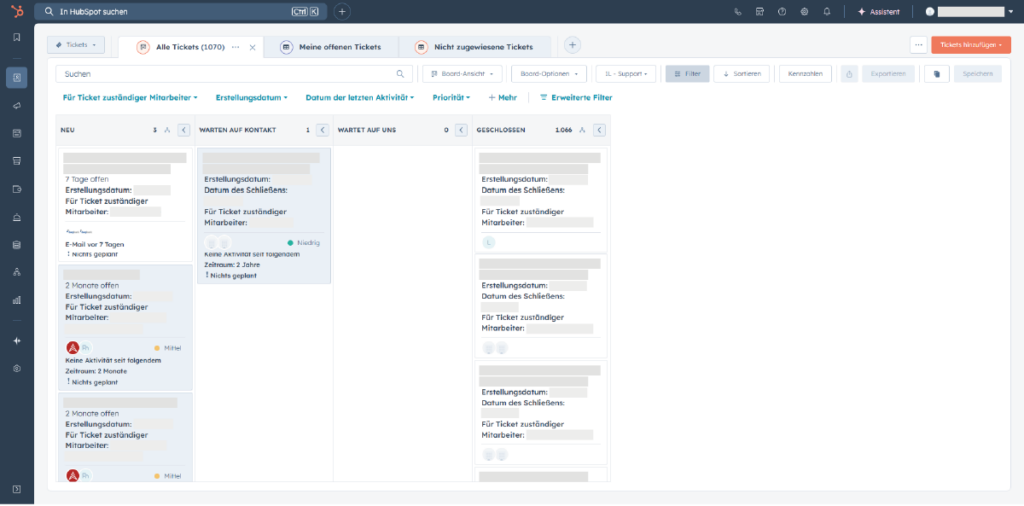Click the phone calling icon in the top bar
This screenshot has width=1024, height=506.
(738, 12)
